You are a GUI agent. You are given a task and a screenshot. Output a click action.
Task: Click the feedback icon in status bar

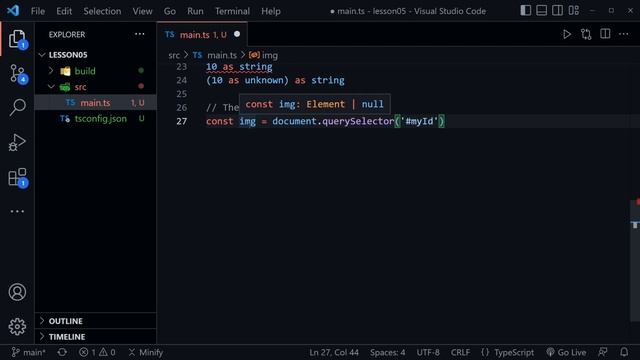pos(603,352)
